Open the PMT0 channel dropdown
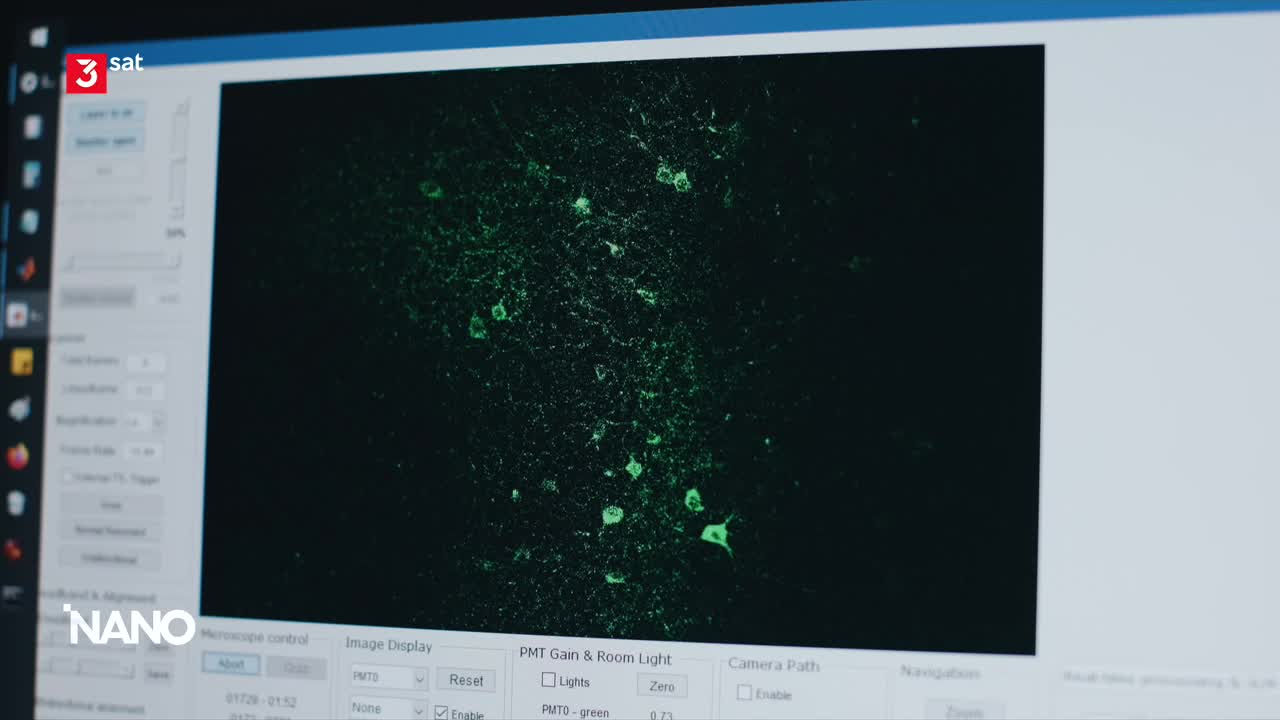This screenshot has width=1280, height=720. (x=389, y=677)
